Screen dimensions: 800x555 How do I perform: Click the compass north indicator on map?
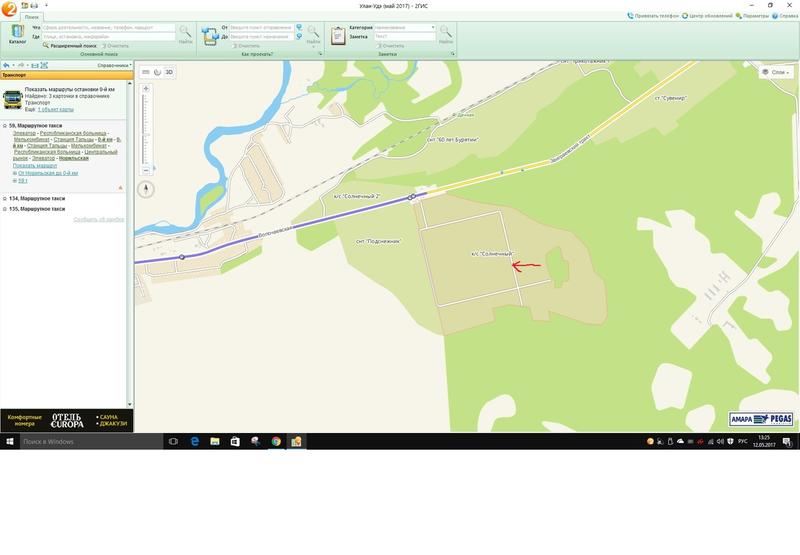[146, 189]
